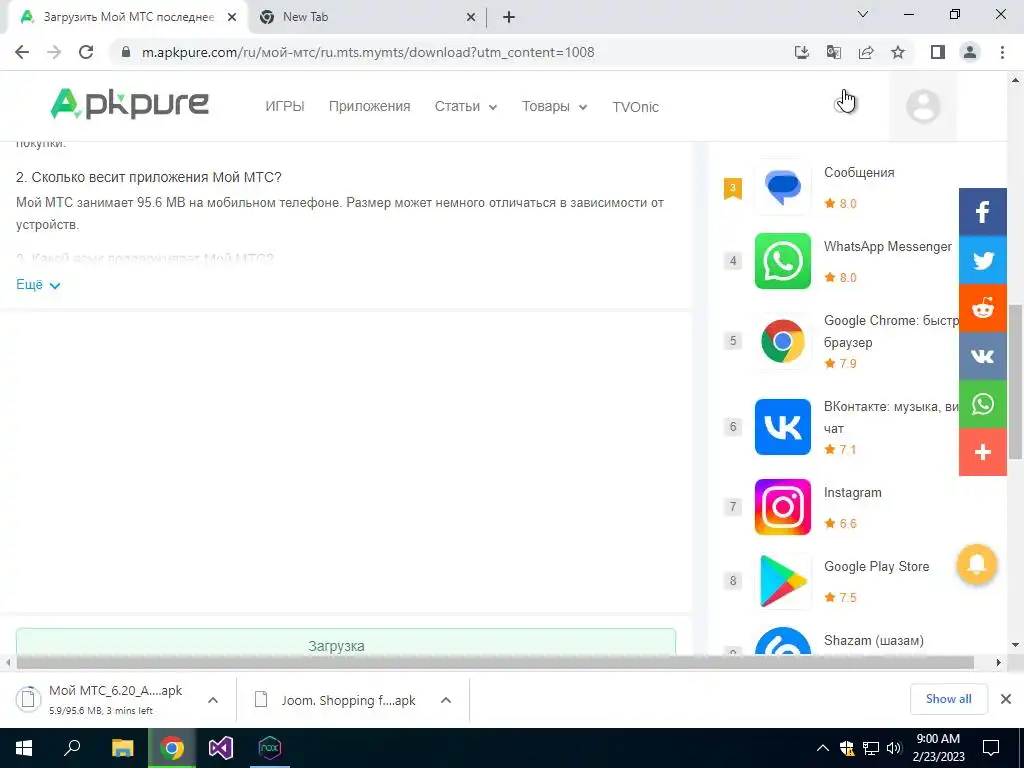
Task: Go back with browser back arrow
Action: pyautogui.click(x=22, y=52)
